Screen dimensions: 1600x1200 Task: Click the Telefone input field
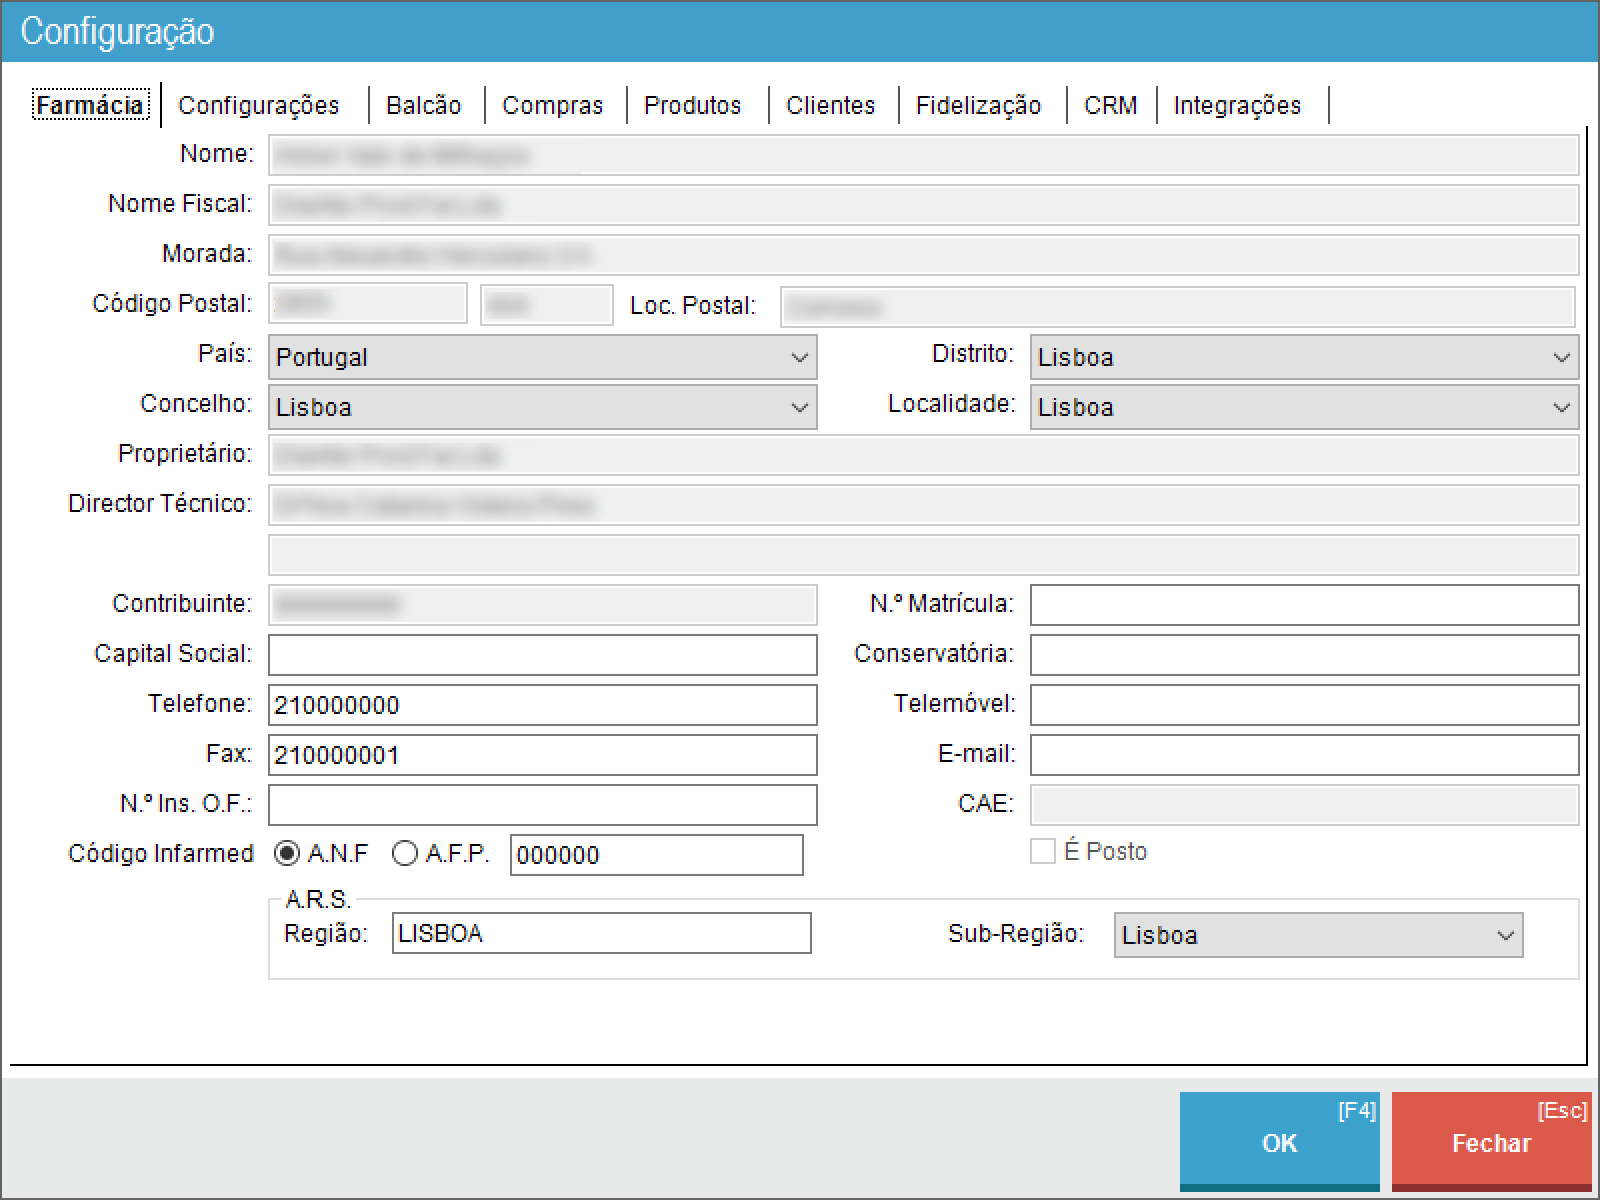click(x=542, y=705)
